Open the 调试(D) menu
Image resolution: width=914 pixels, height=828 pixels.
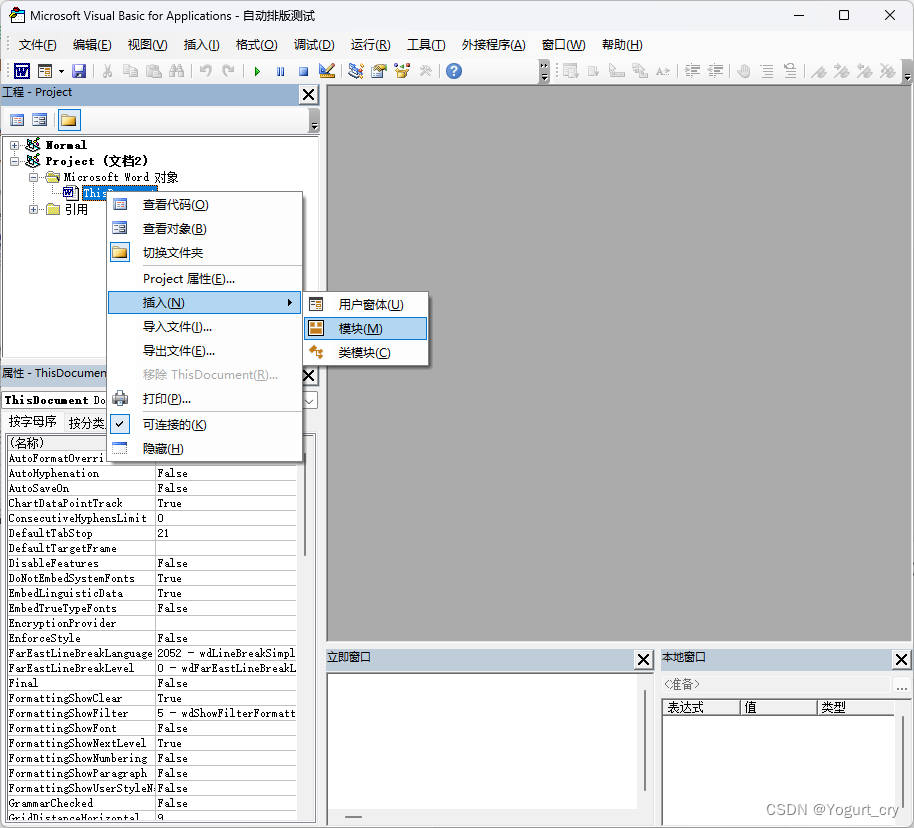[x=314, y=45]
